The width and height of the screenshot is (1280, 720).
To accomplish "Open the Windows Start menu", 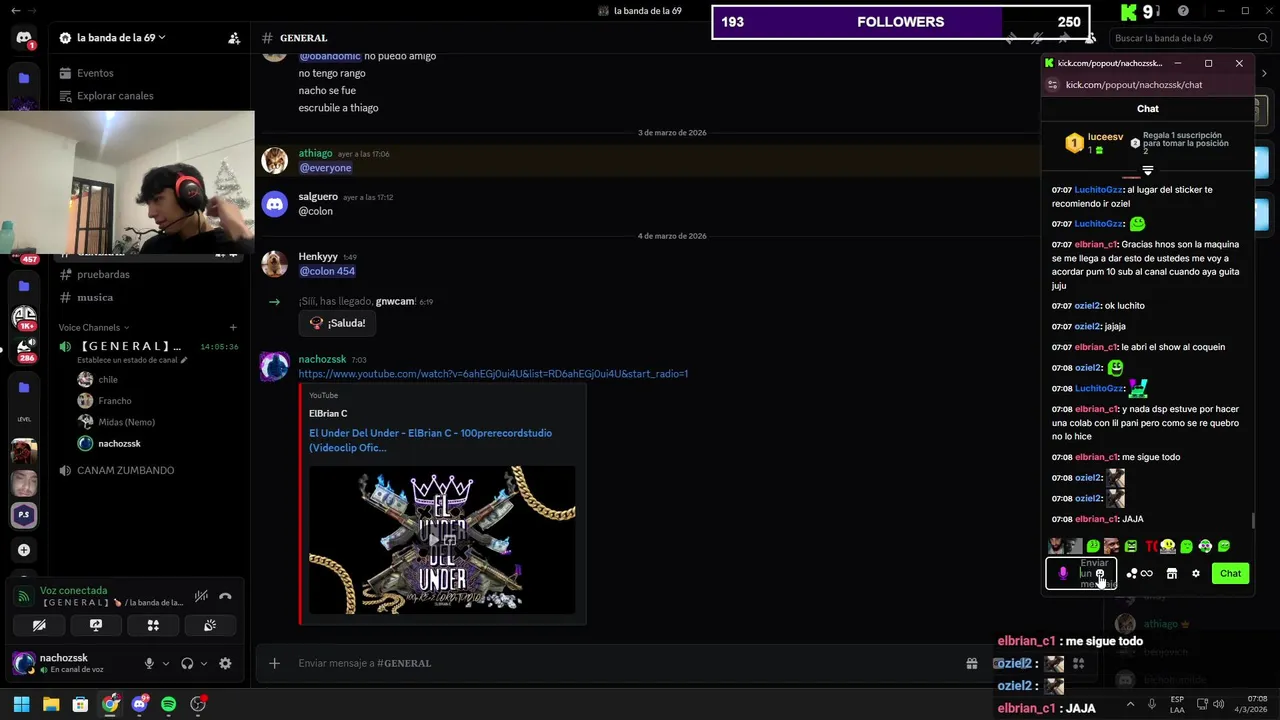I will (21, 704).
